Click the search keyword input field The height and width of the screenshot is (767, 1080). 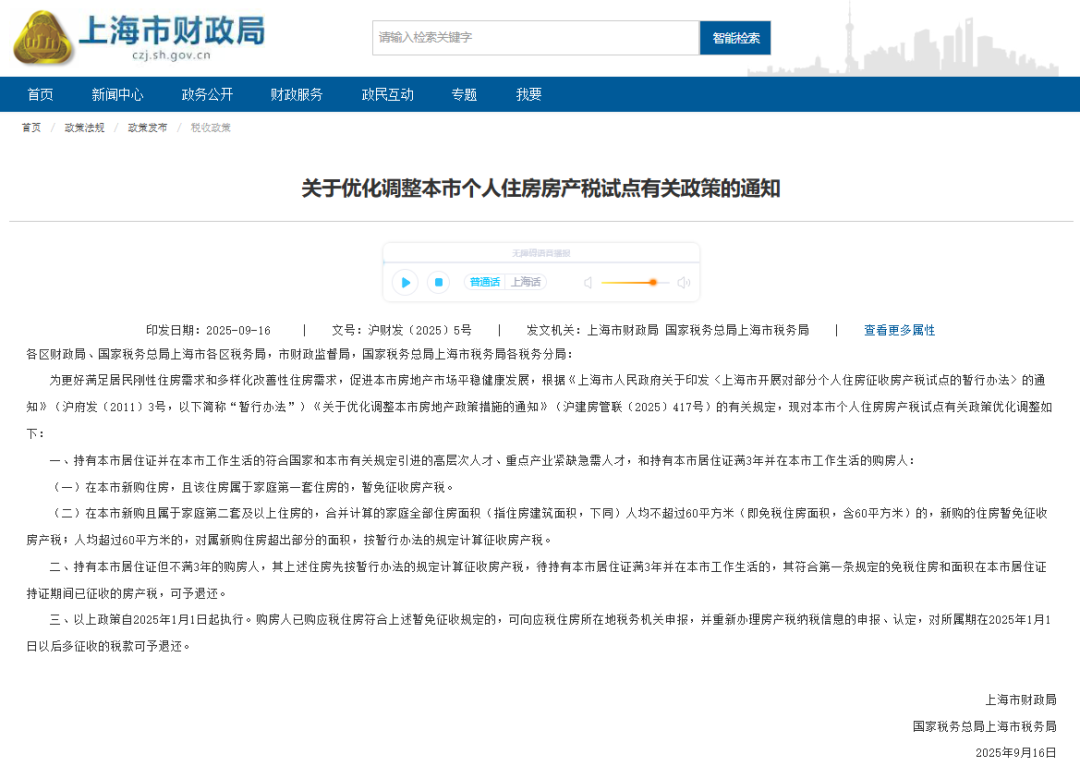pos(536,37)
